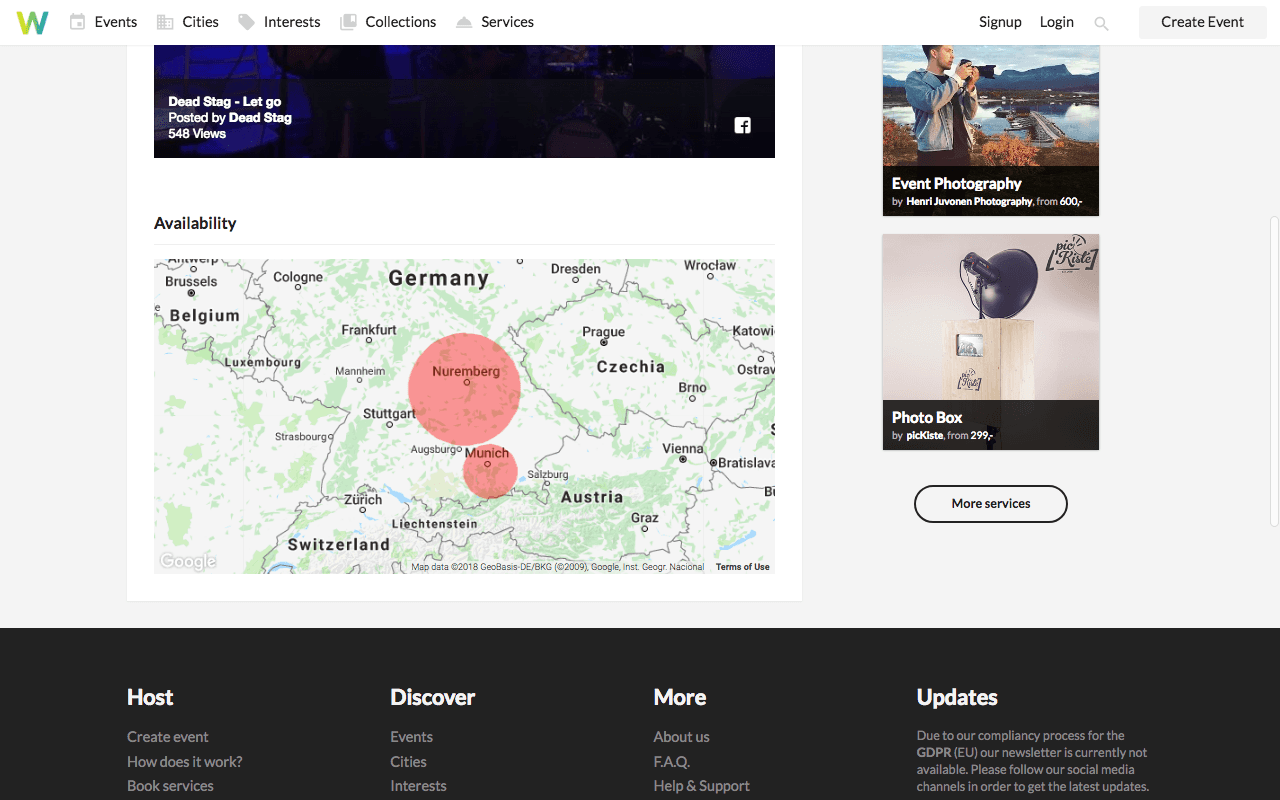This screenshot has height=800, width=1280.
Task: Click the footer Book services link
Action: (170, 786)
